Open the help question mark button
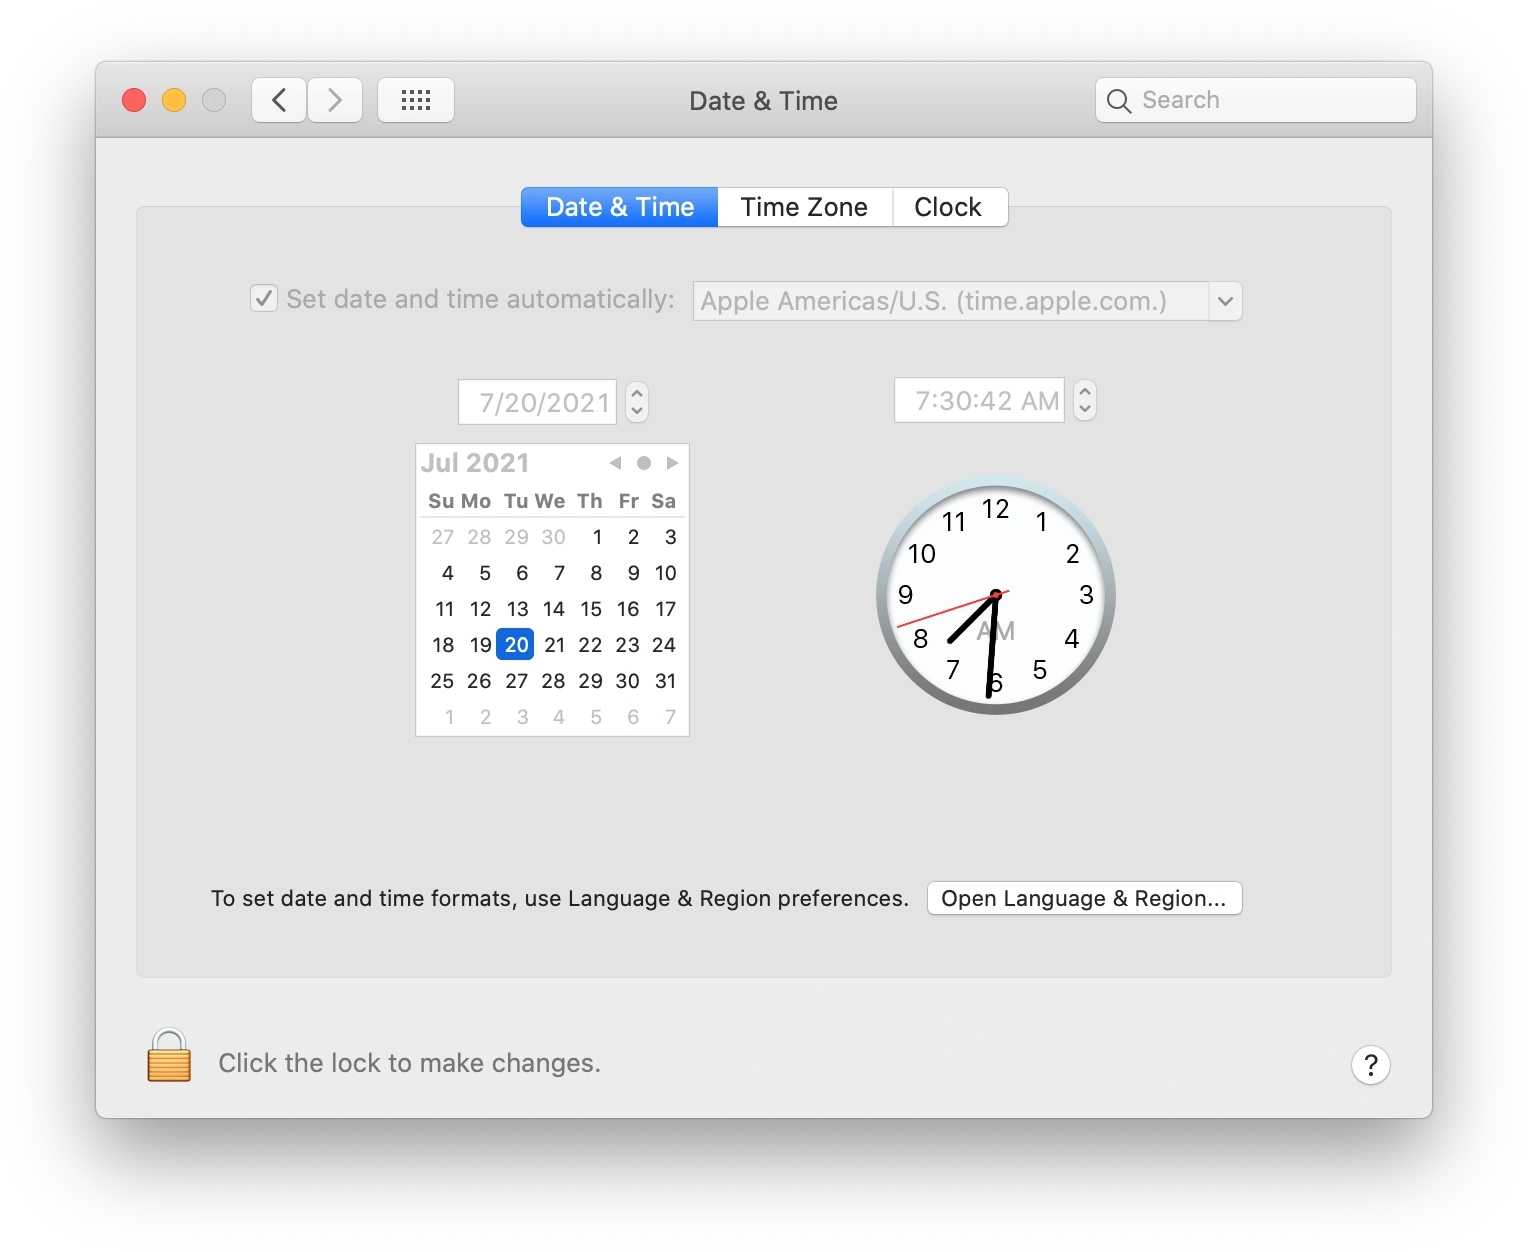The image size is (1528, 1252). (1371, 1065)
